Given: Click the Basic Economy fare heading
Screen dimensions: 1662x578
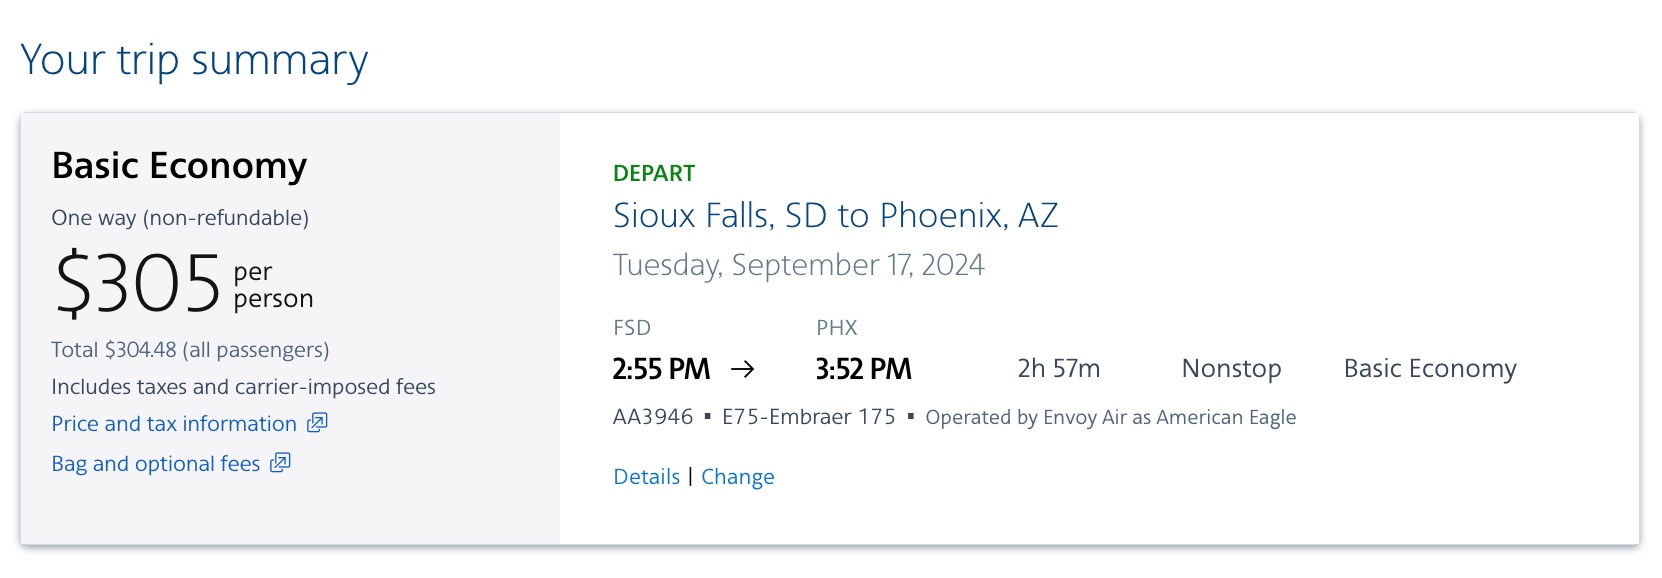Looking at the screenshot, I should (x=180, y=166).
